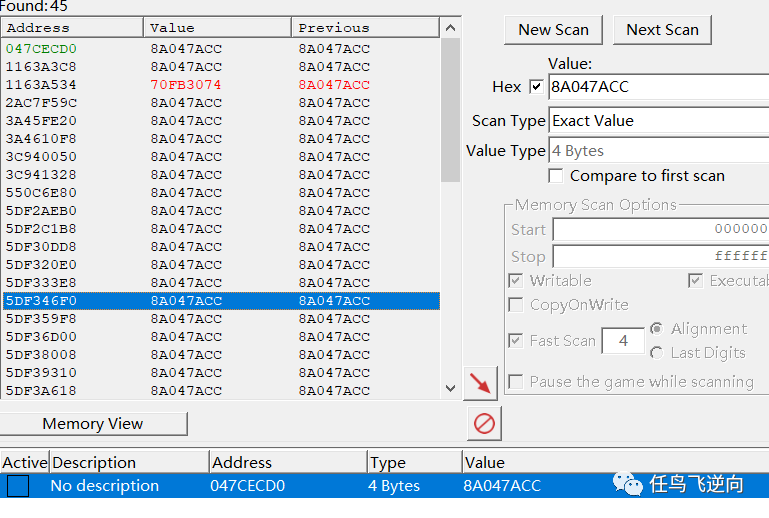
Task: Select result row 5DF333E8
Action: point(221,283)
